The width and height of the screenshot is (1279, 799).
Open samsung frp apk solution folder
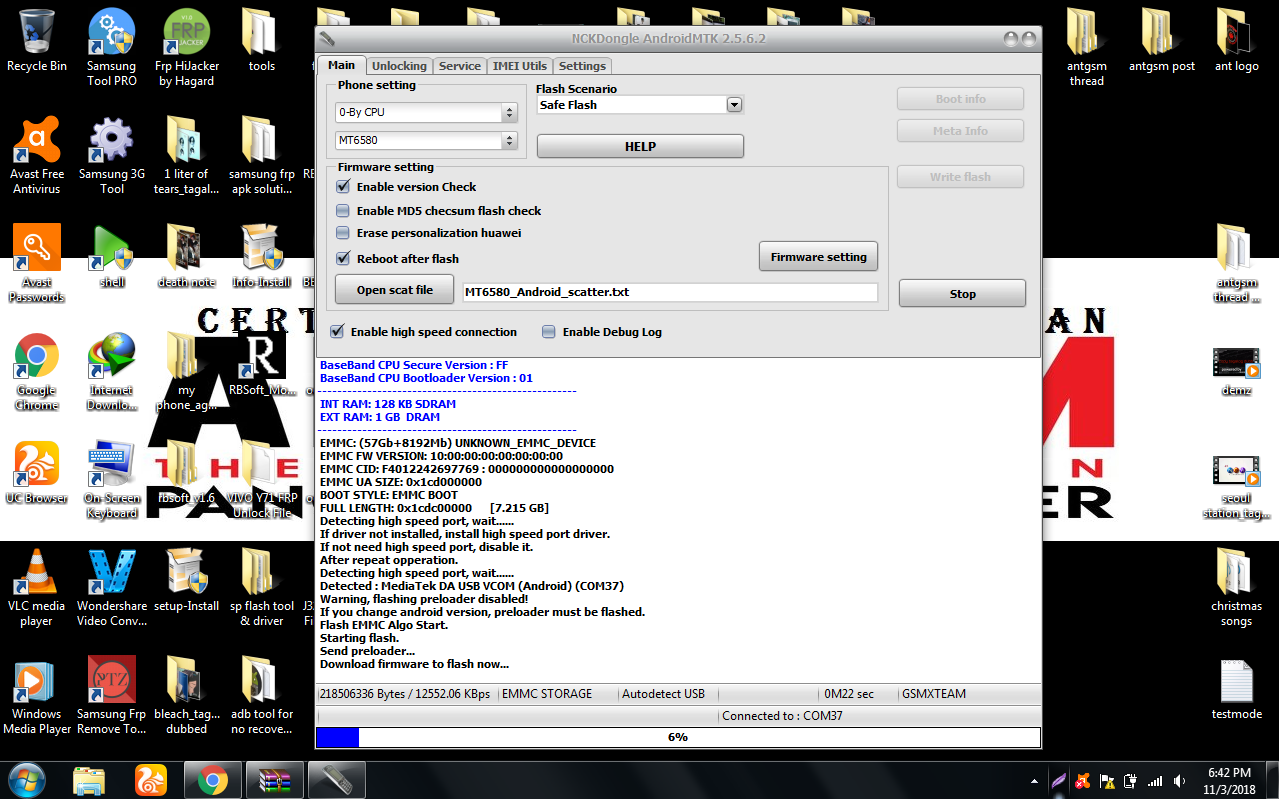click(261, 155)
